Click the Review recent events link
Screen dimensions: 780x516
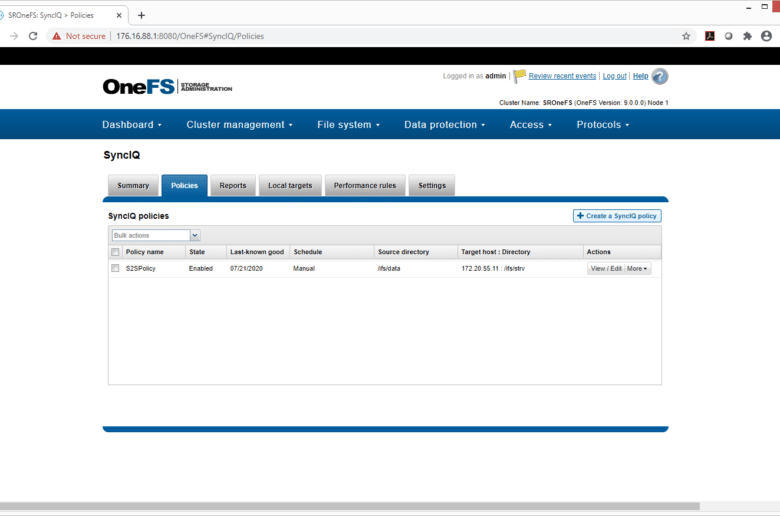click(x=562, y=76)
